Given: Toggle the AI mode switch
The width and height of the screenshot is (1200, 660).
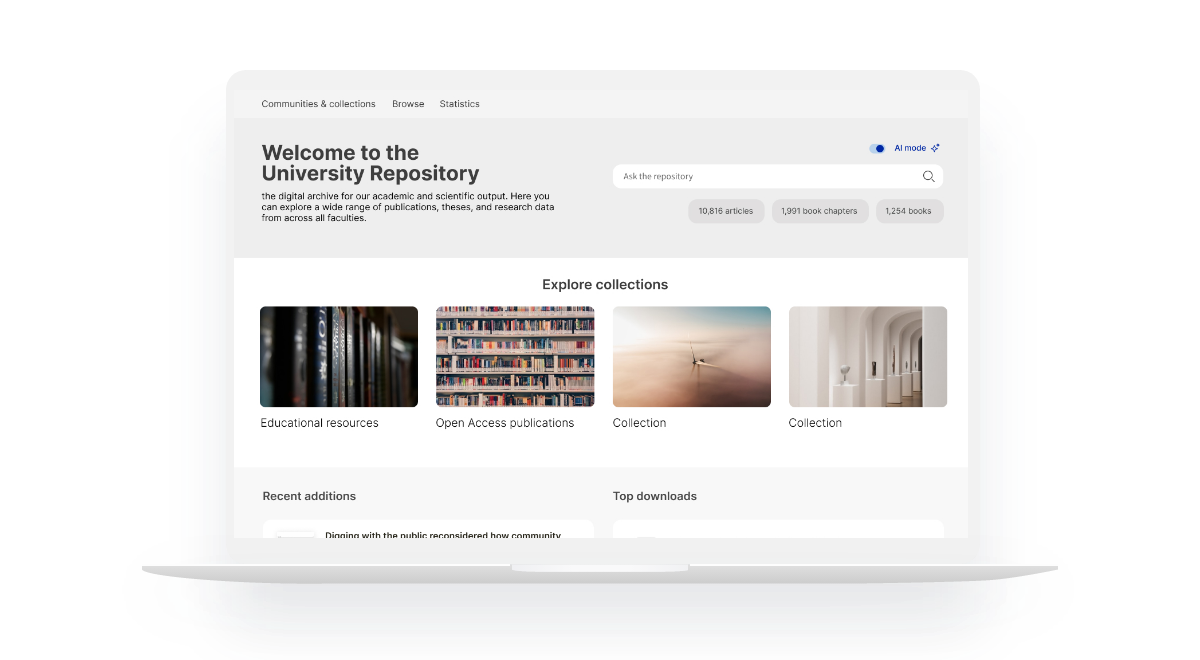Looking at the screenshot, I should coord(878,148).
